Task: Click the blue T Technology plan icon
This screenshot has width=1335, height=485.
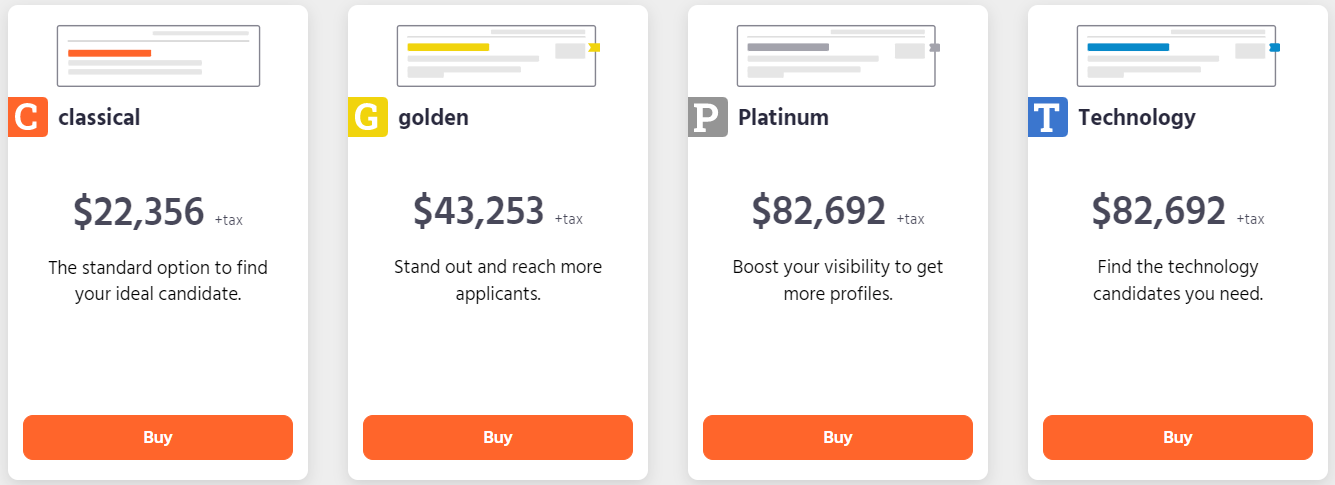Action: pos(1048,117)
